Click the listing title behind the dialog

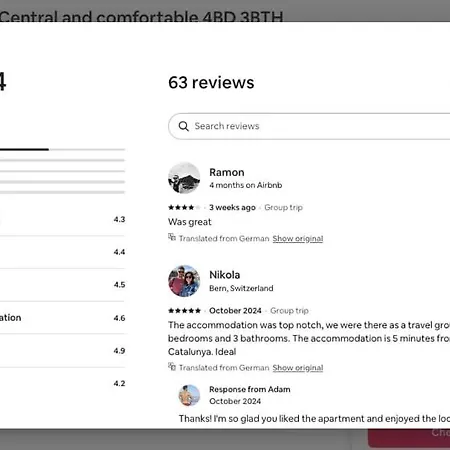click(x=141, y=16)
